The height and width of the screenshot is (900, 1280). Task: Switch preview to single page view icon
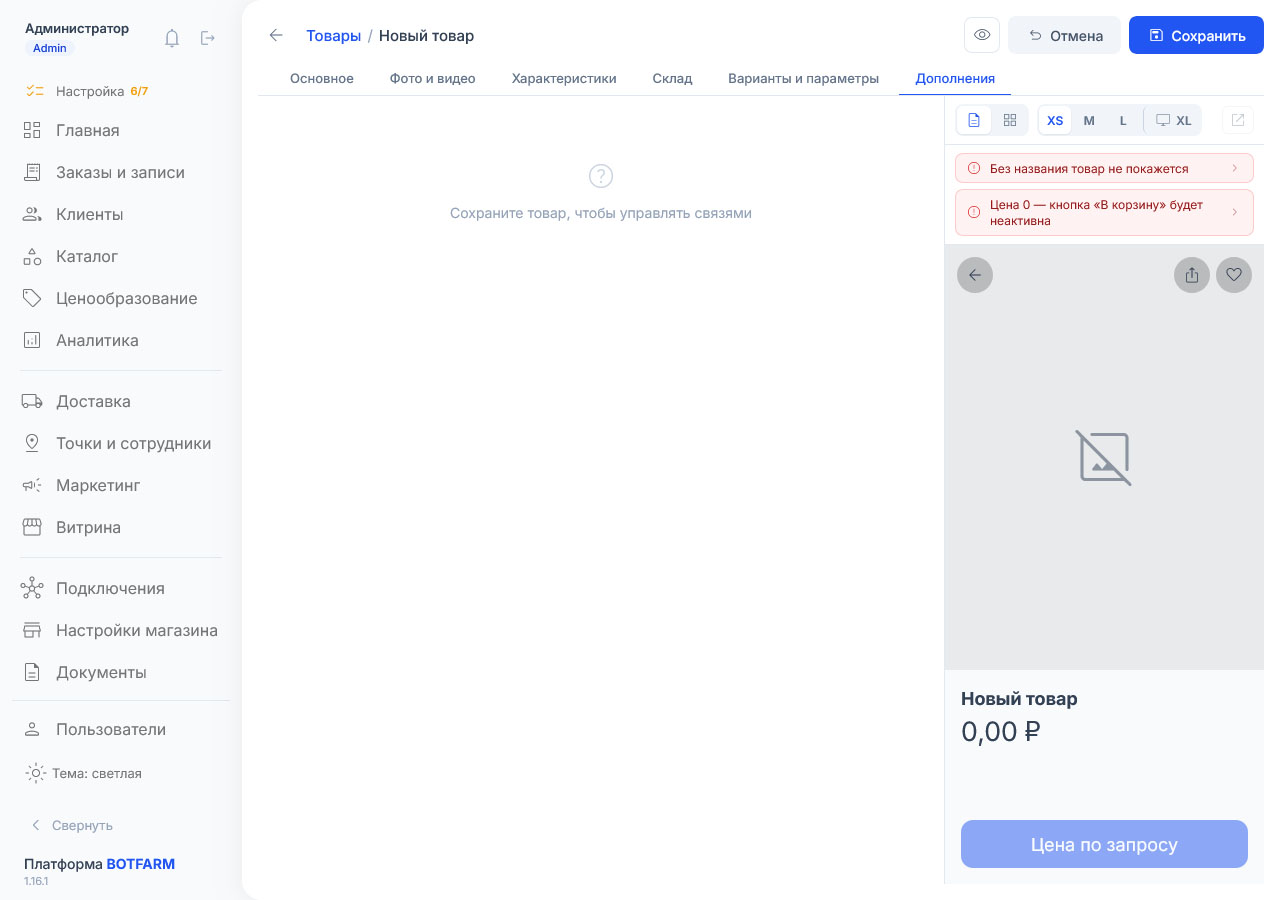click(x=974, y=120)
